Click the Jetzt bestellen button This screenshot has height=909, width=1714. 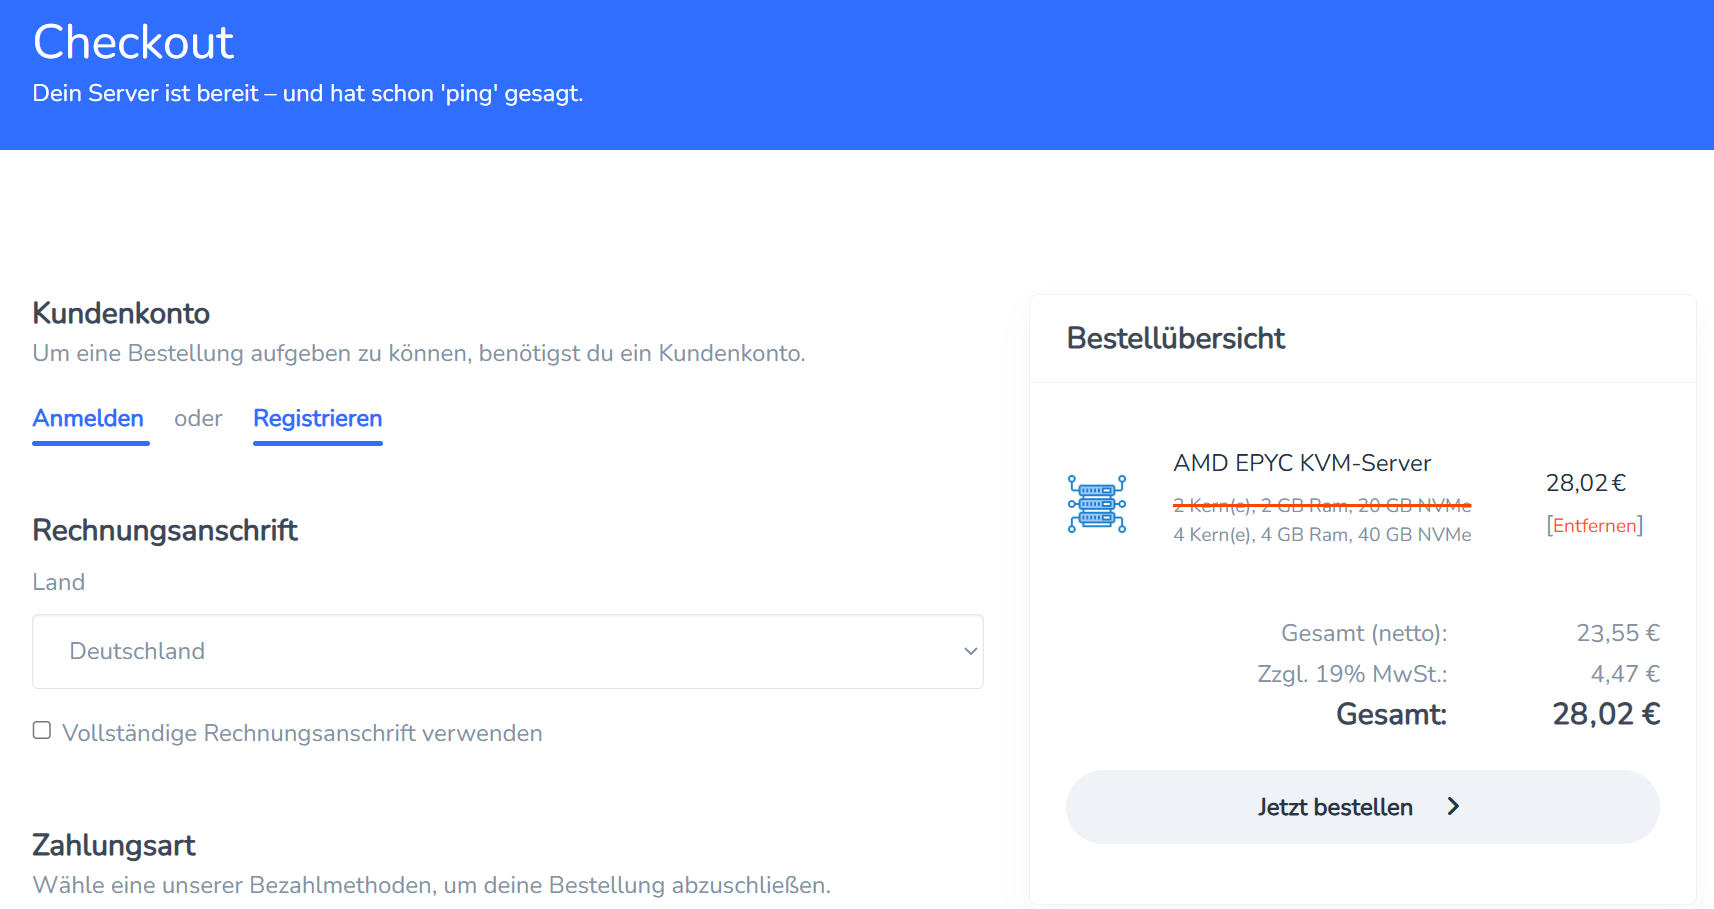tap(1362, 806)
